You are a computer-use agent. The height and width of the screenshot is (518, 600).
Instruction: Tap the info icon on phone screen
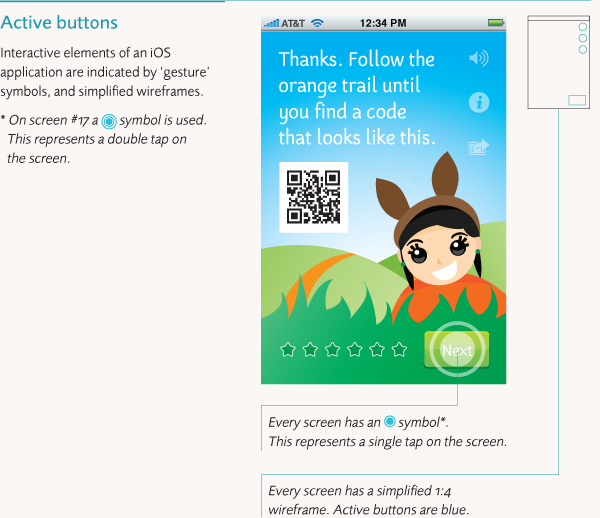pos(479,103)
